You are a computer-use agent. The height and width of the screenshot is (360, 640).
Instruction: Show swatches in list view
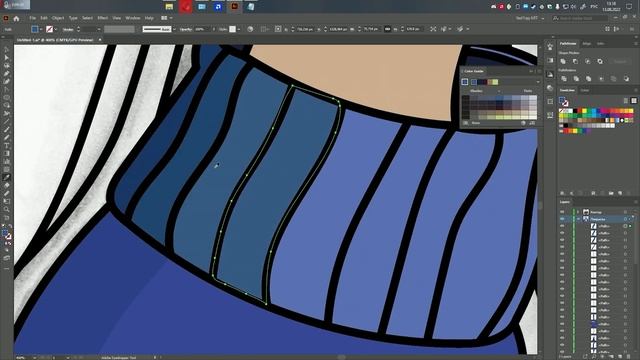[x=626, y=100]
